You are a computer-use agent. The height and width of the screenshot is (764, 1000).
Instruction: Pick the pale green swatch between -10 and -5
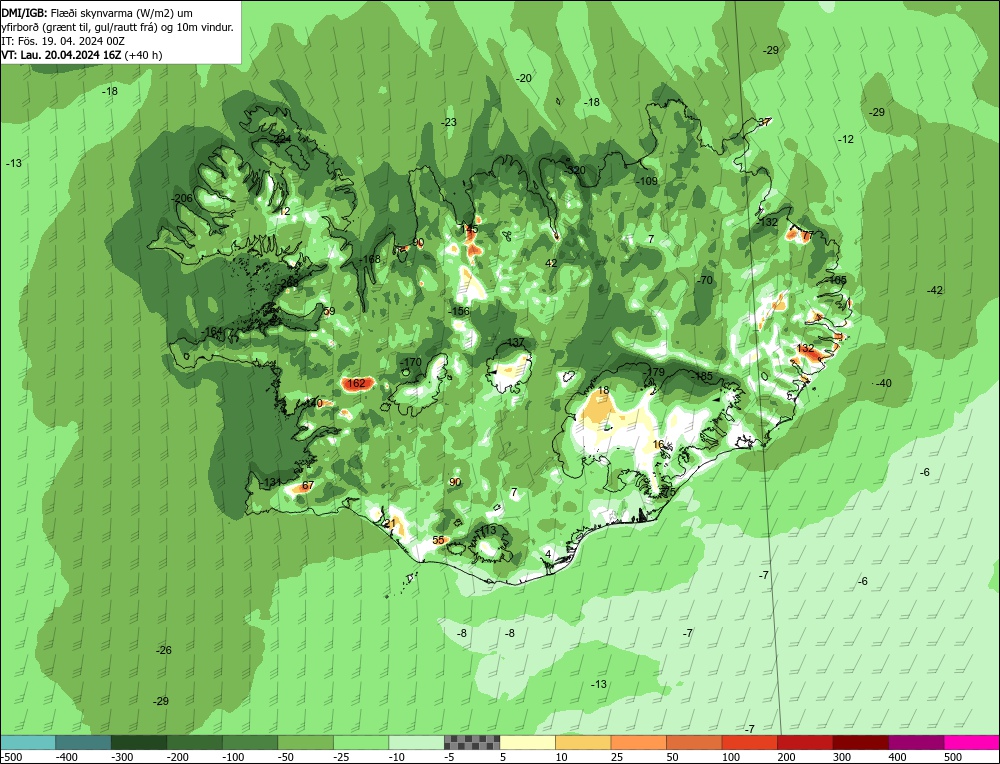416,742
